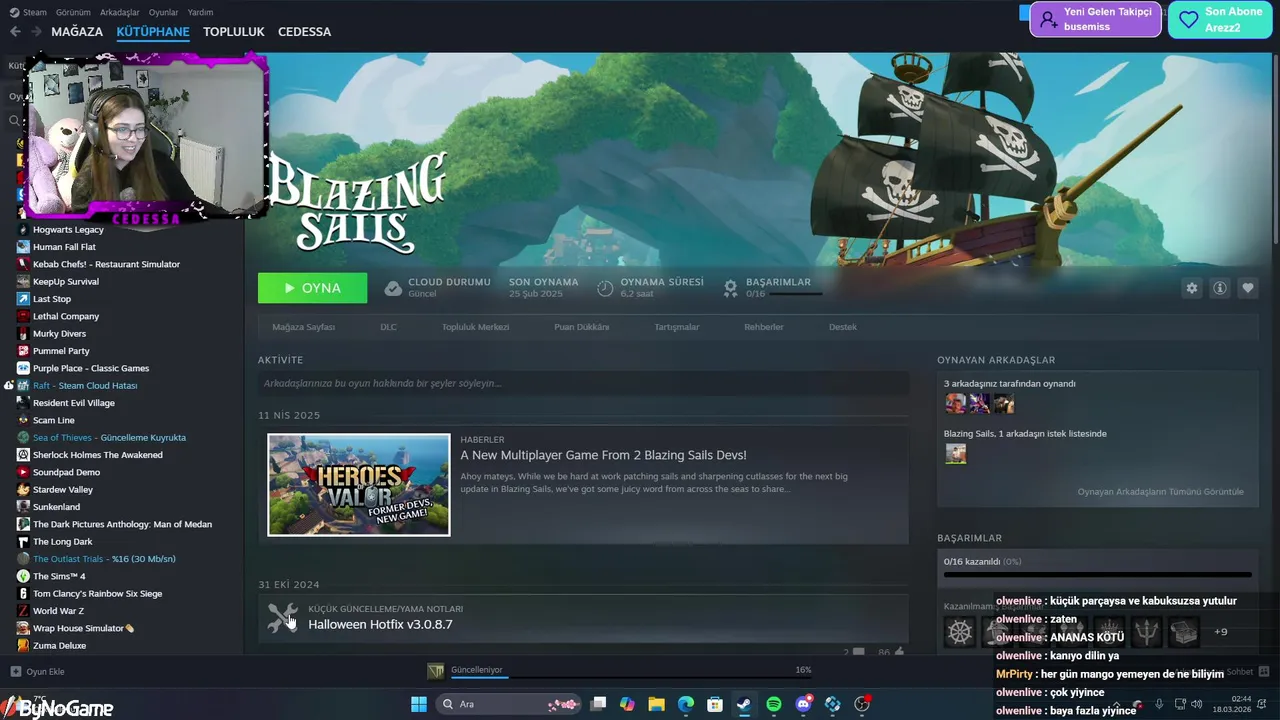Click the Steam icon in taskbar

744,704
